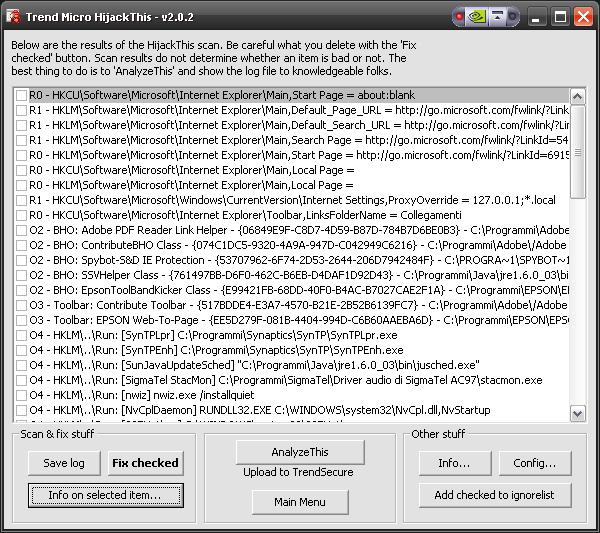The width and height of the screenshot is (600, 533).
Task: Click AnalyzeThis to upload log
Action: (x=300, y=452)
